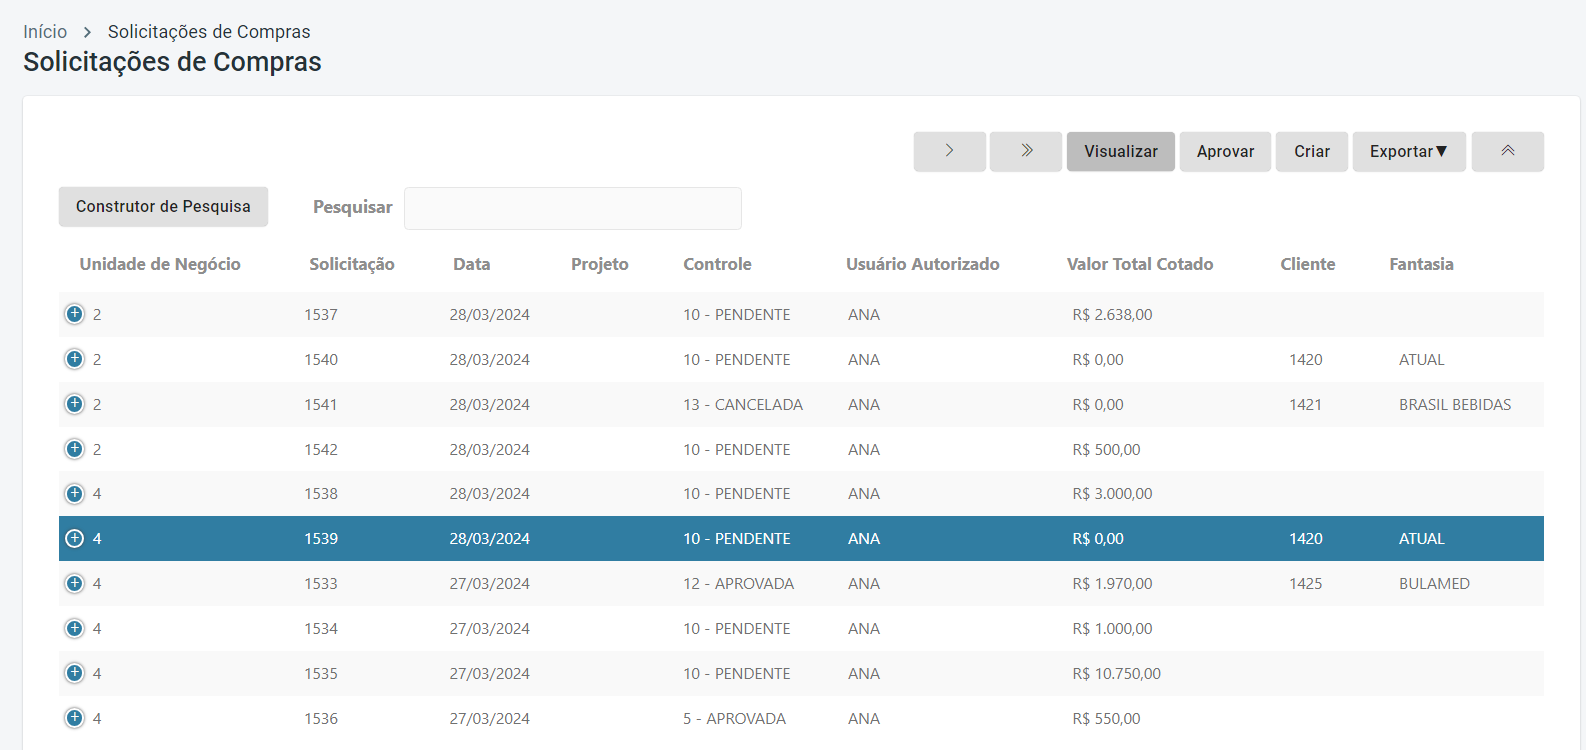Click client code 1425

[x=1306, y=583]
